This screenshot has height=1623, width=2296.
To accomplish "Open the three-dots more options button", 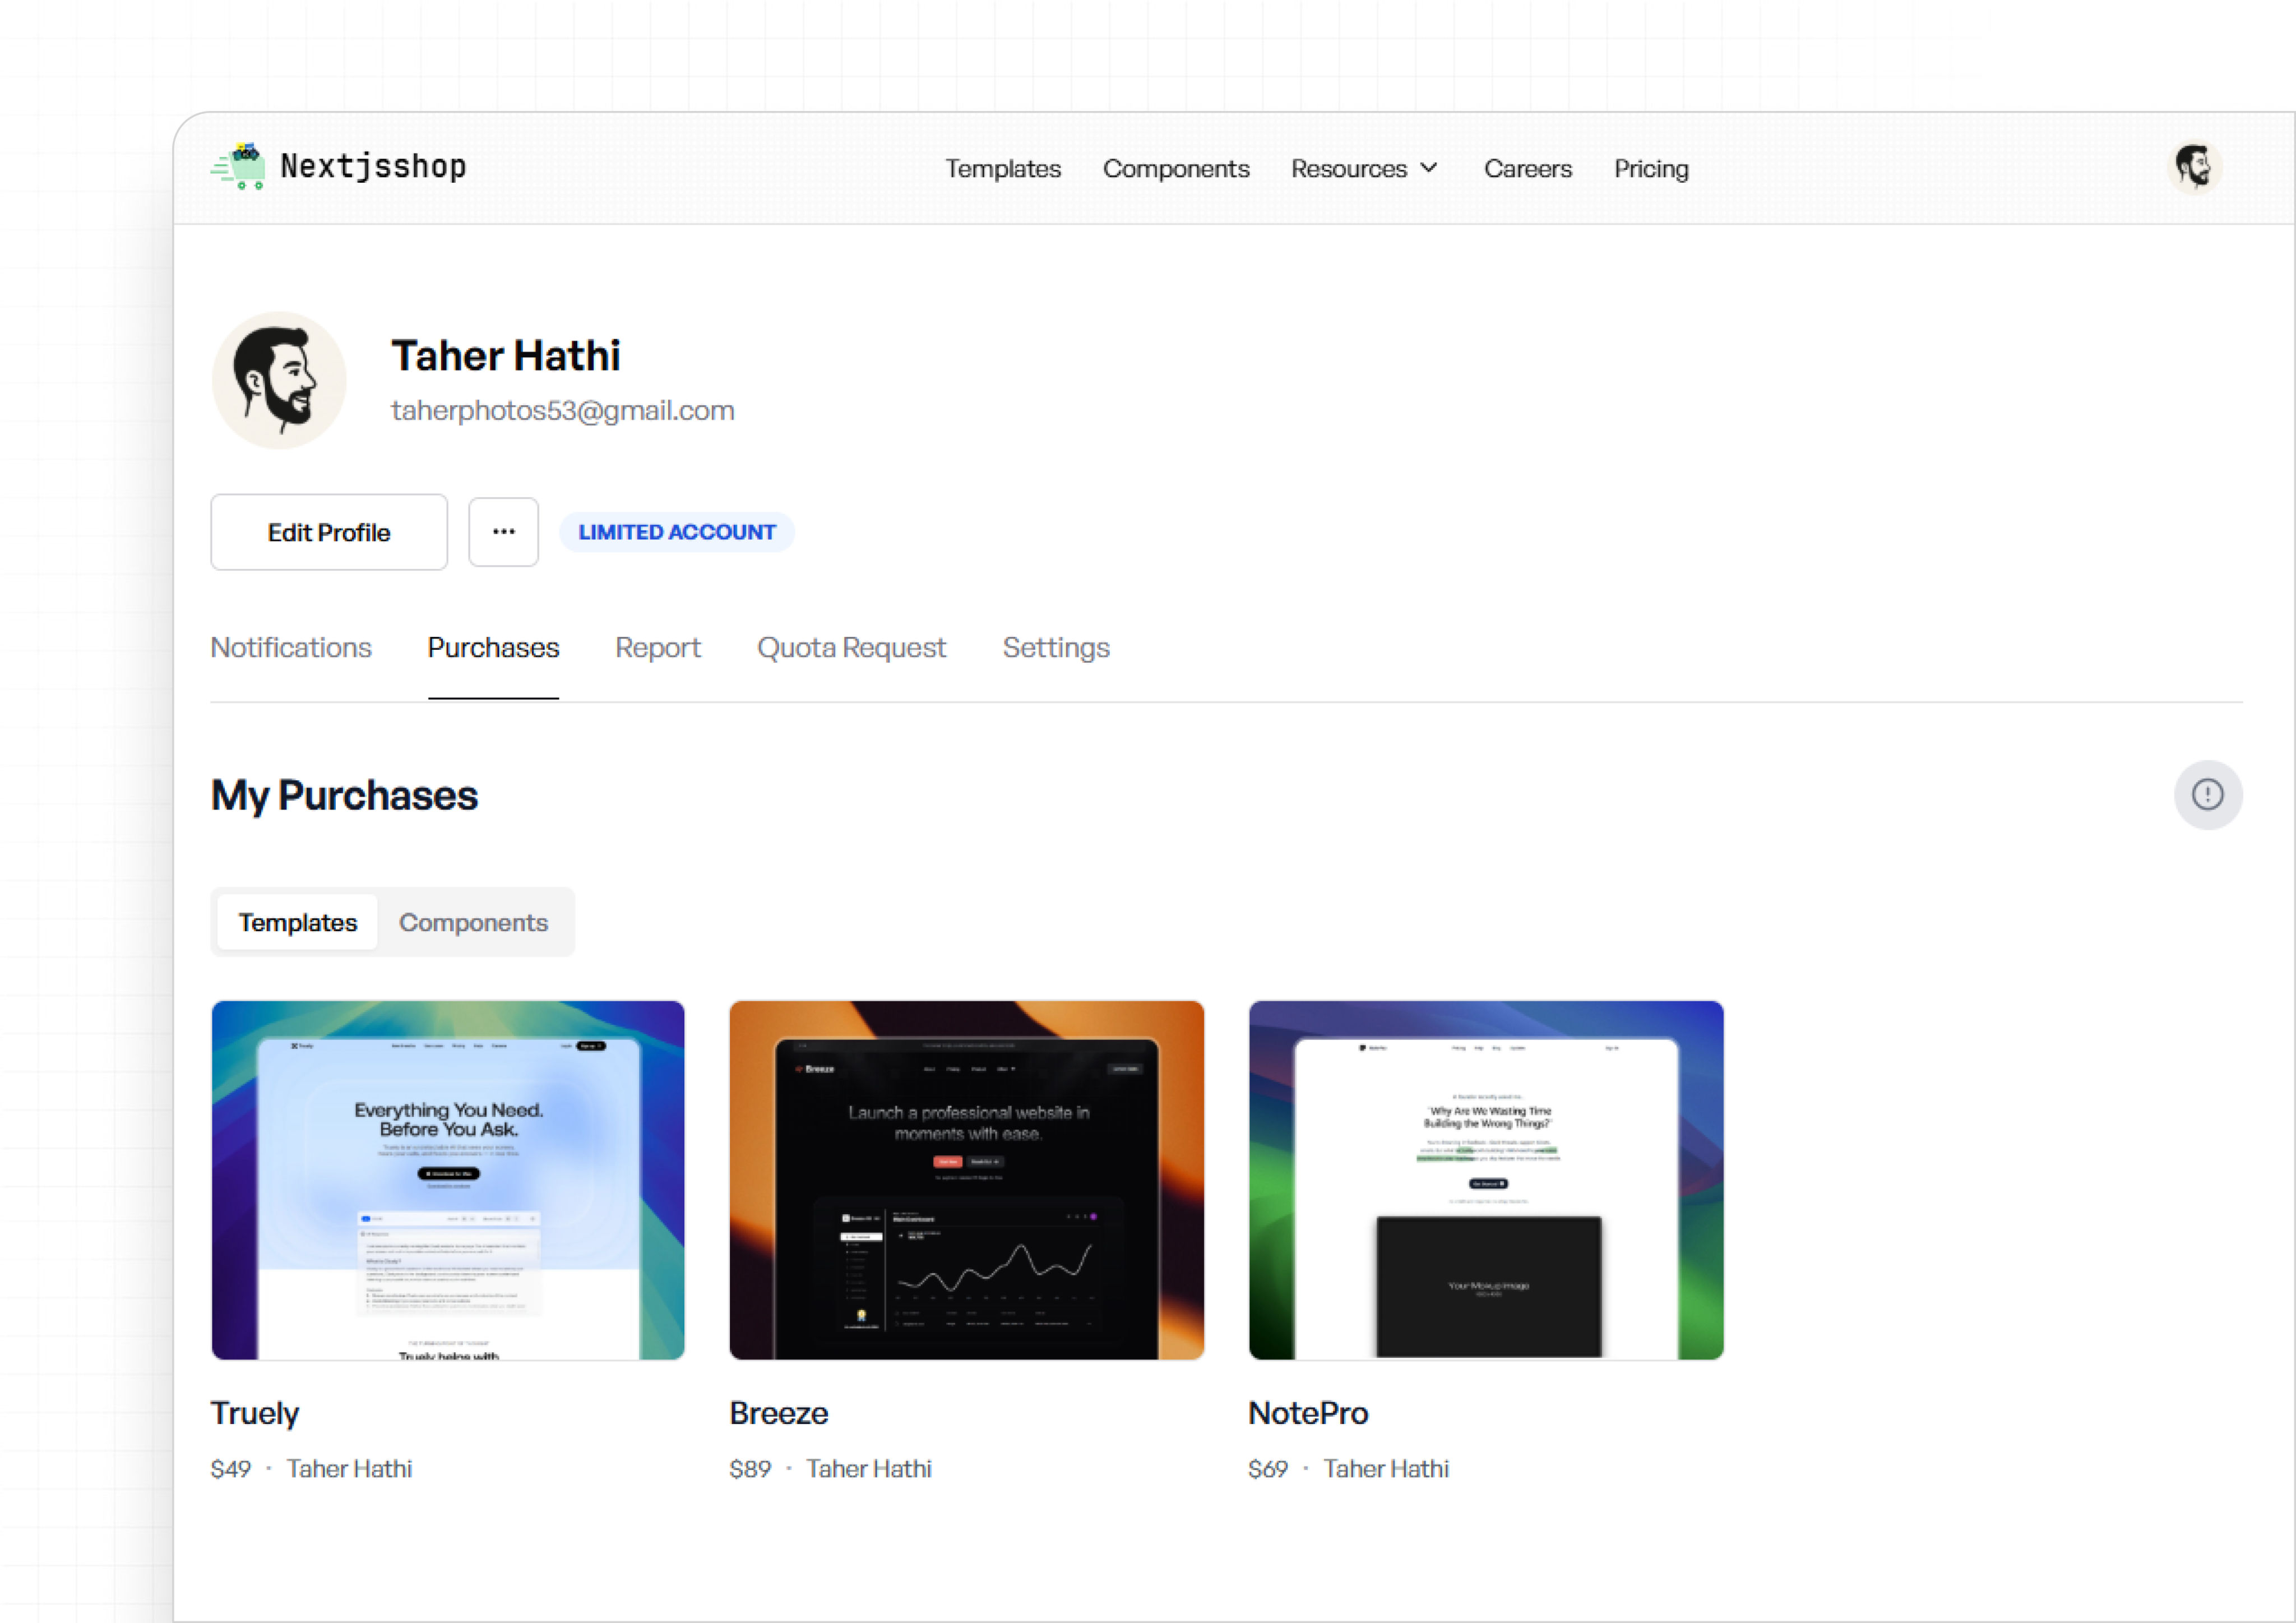I will [x=503, y=532].
